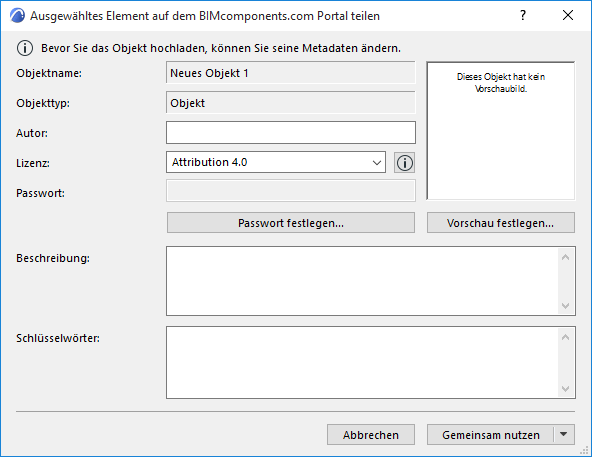
Task: Close the share dialog window
Action: coord(567,15)
